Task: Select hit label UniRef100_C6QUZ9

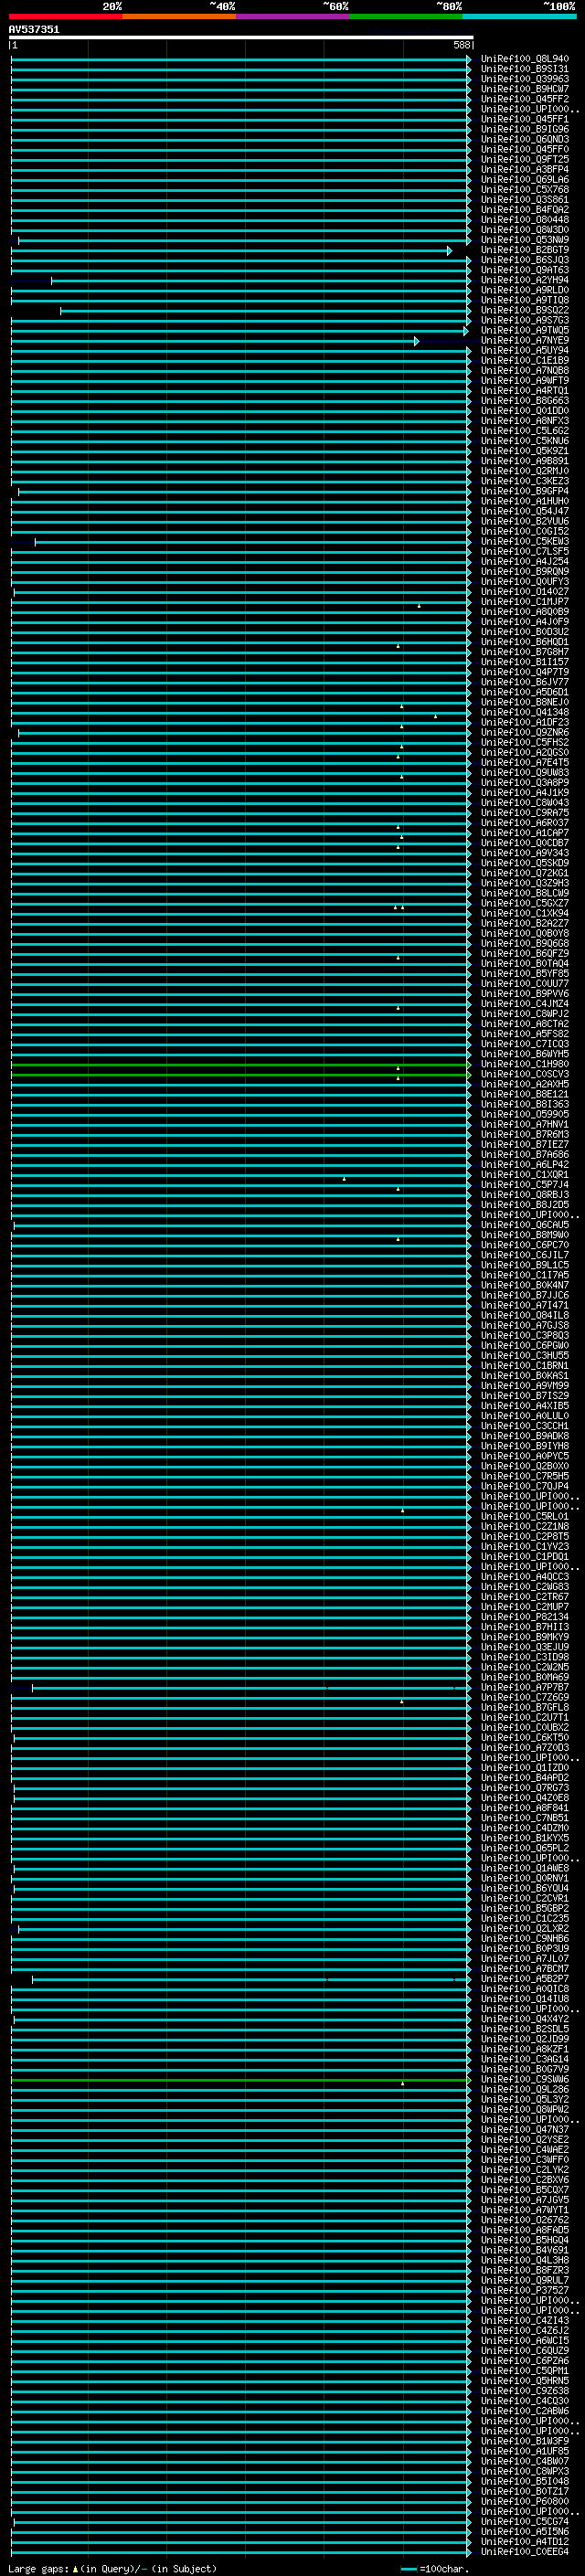Action: click(524, 2350)
